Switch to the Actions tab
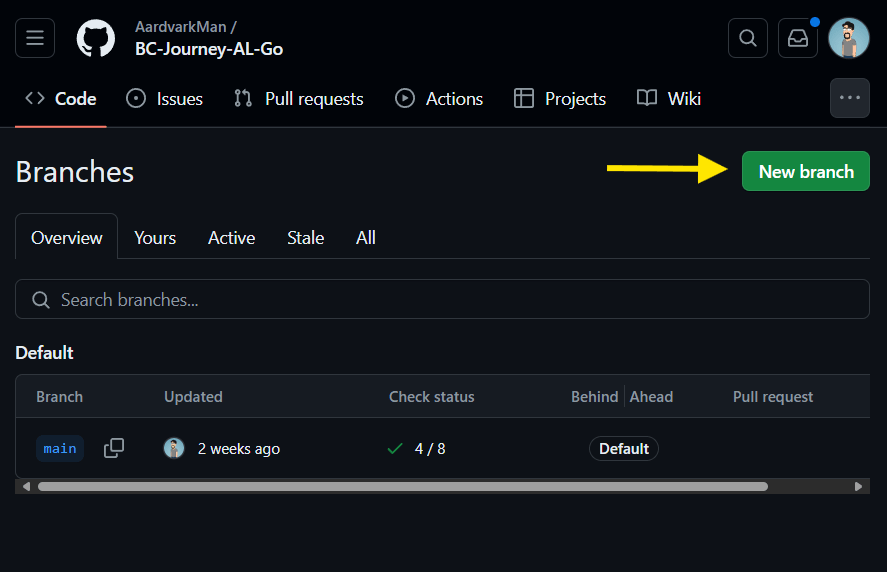The height and width of the screenshot is (572, 887). click(439, 99)
